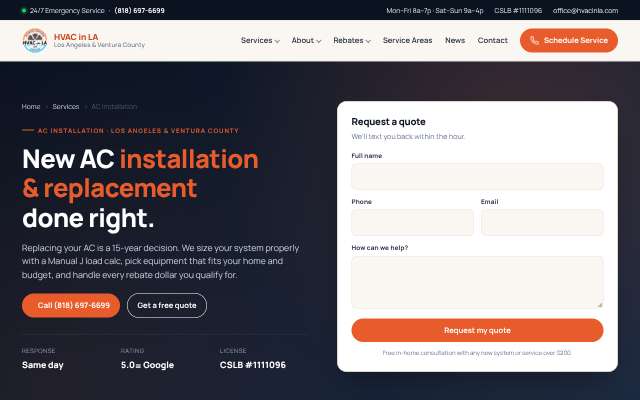Click the Request a quote heading
640x400 pixels.
click(389, 122)
